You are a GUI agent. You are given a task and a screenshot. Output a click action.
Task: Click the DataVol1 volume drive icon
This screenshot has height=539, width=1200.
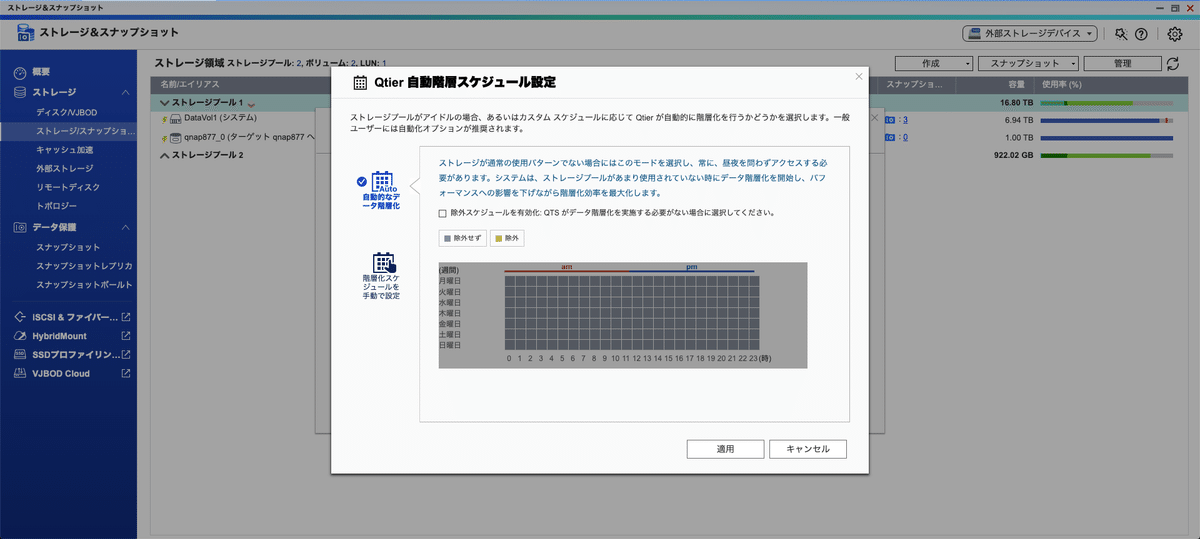tap(174, 119)
